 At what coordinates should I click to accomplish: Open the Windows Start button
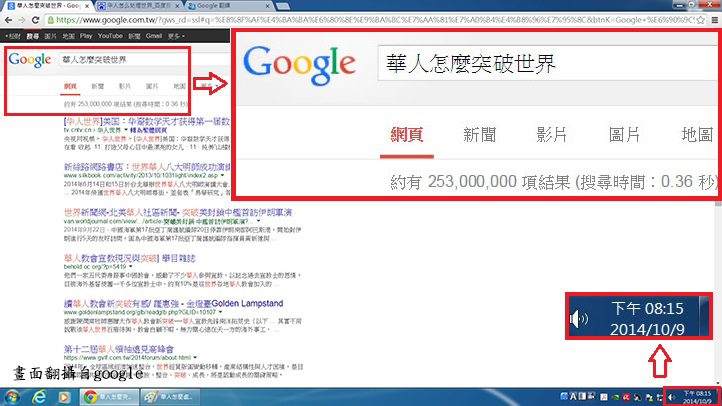pyautogui.click(x=12, y=397)
